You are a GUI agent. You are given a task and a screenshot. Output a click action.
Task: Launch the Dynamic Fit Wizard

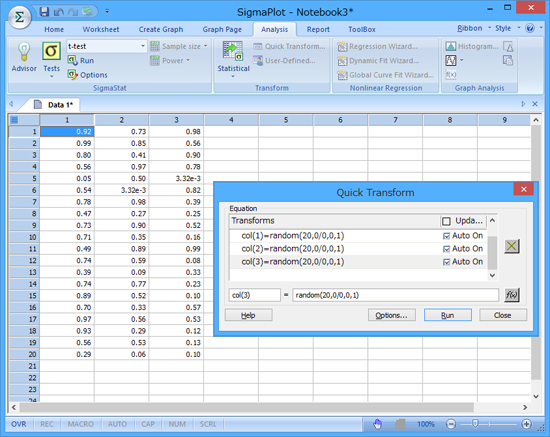[378, 61]
